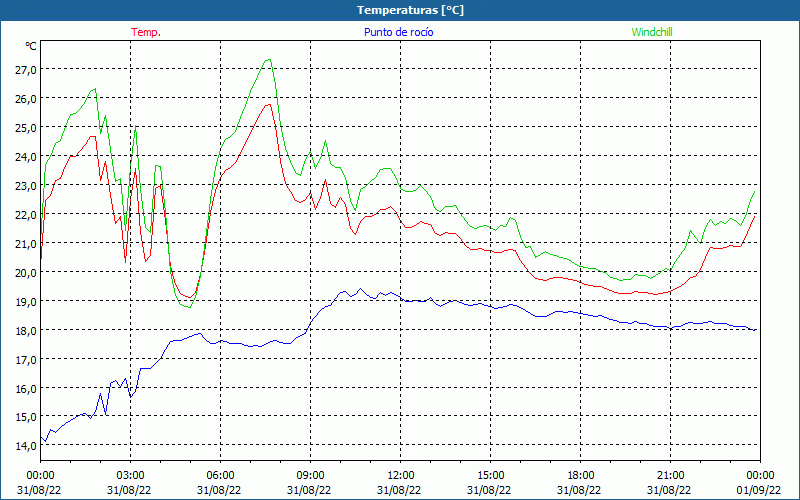The image size is (800, 500).
Task: Click the 03:00 time axis label
Action: 131,476
